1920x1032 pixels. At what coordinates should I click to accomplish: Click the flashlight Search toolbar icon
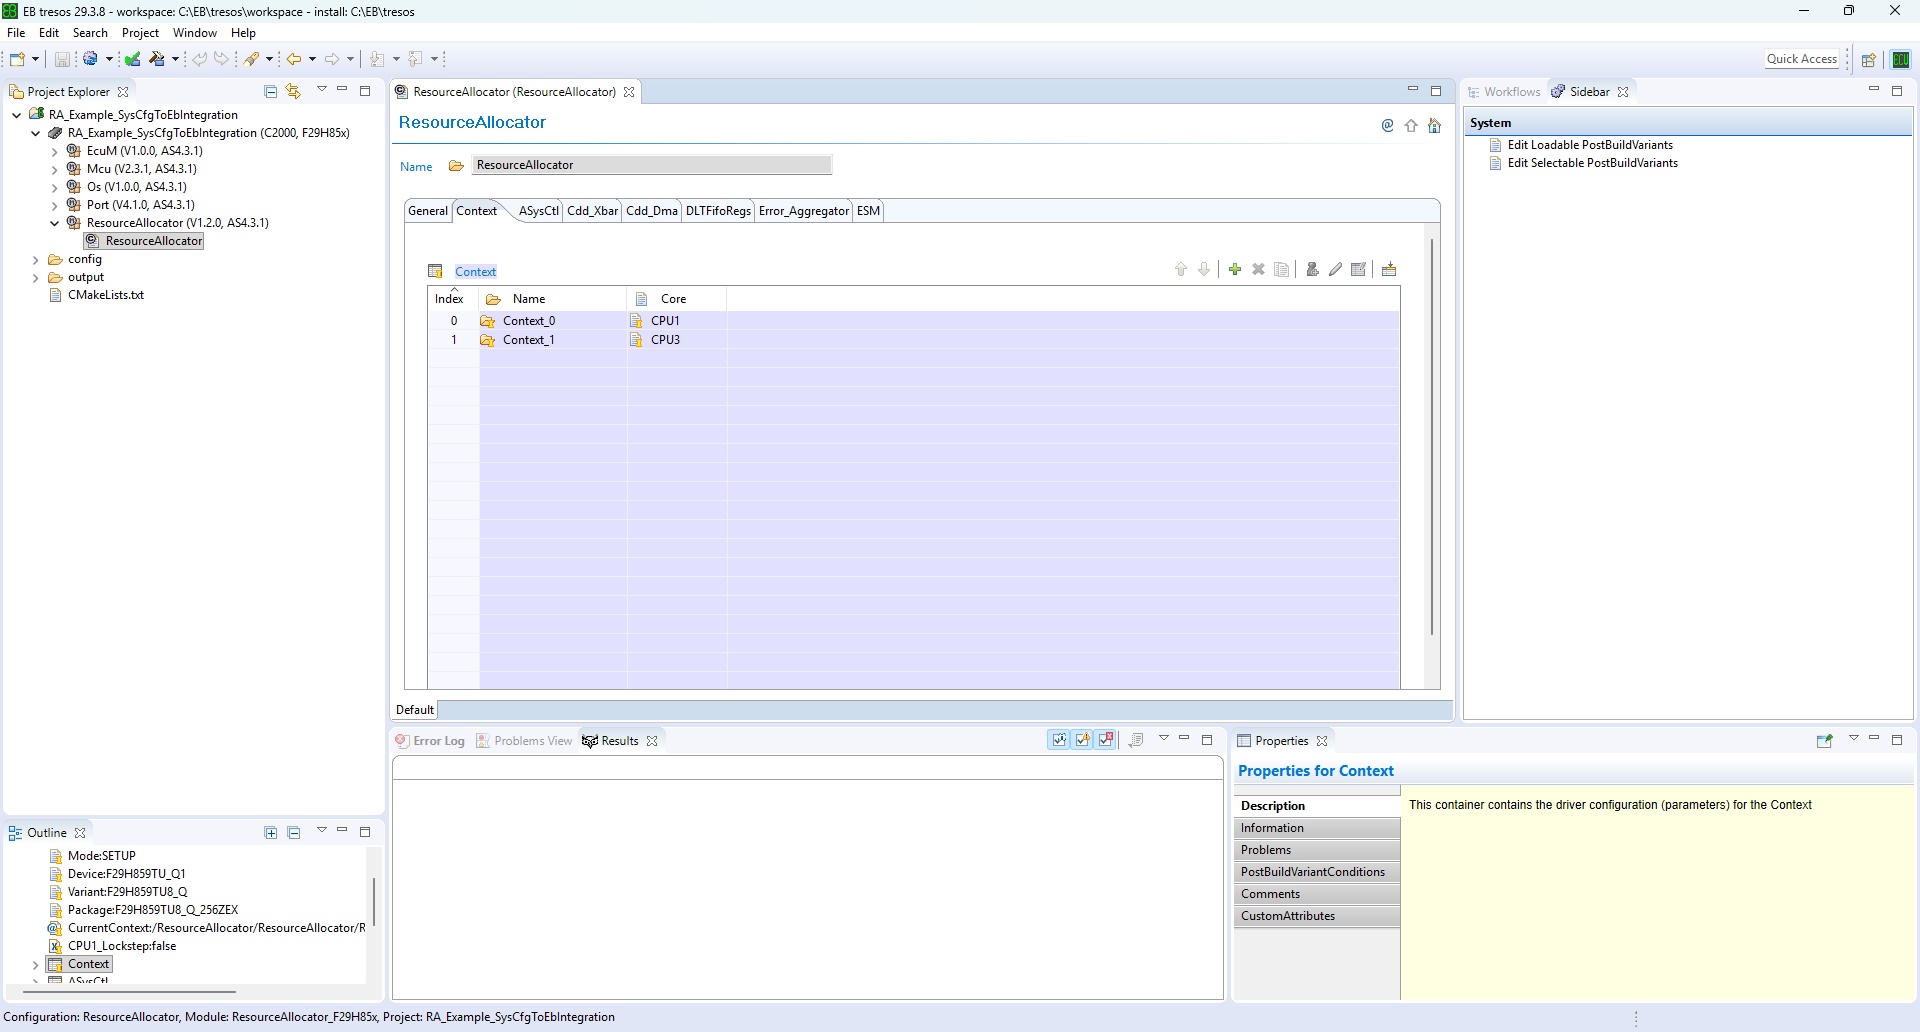tap(252, 59)
